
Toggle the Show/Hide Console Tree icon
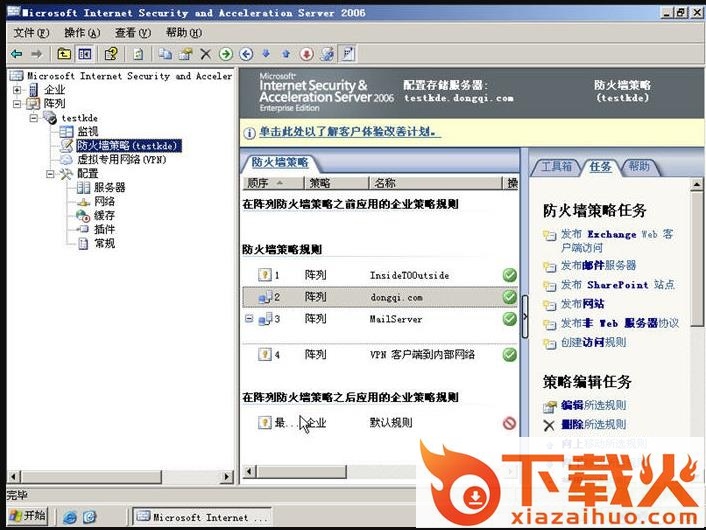tap(85, 54)
